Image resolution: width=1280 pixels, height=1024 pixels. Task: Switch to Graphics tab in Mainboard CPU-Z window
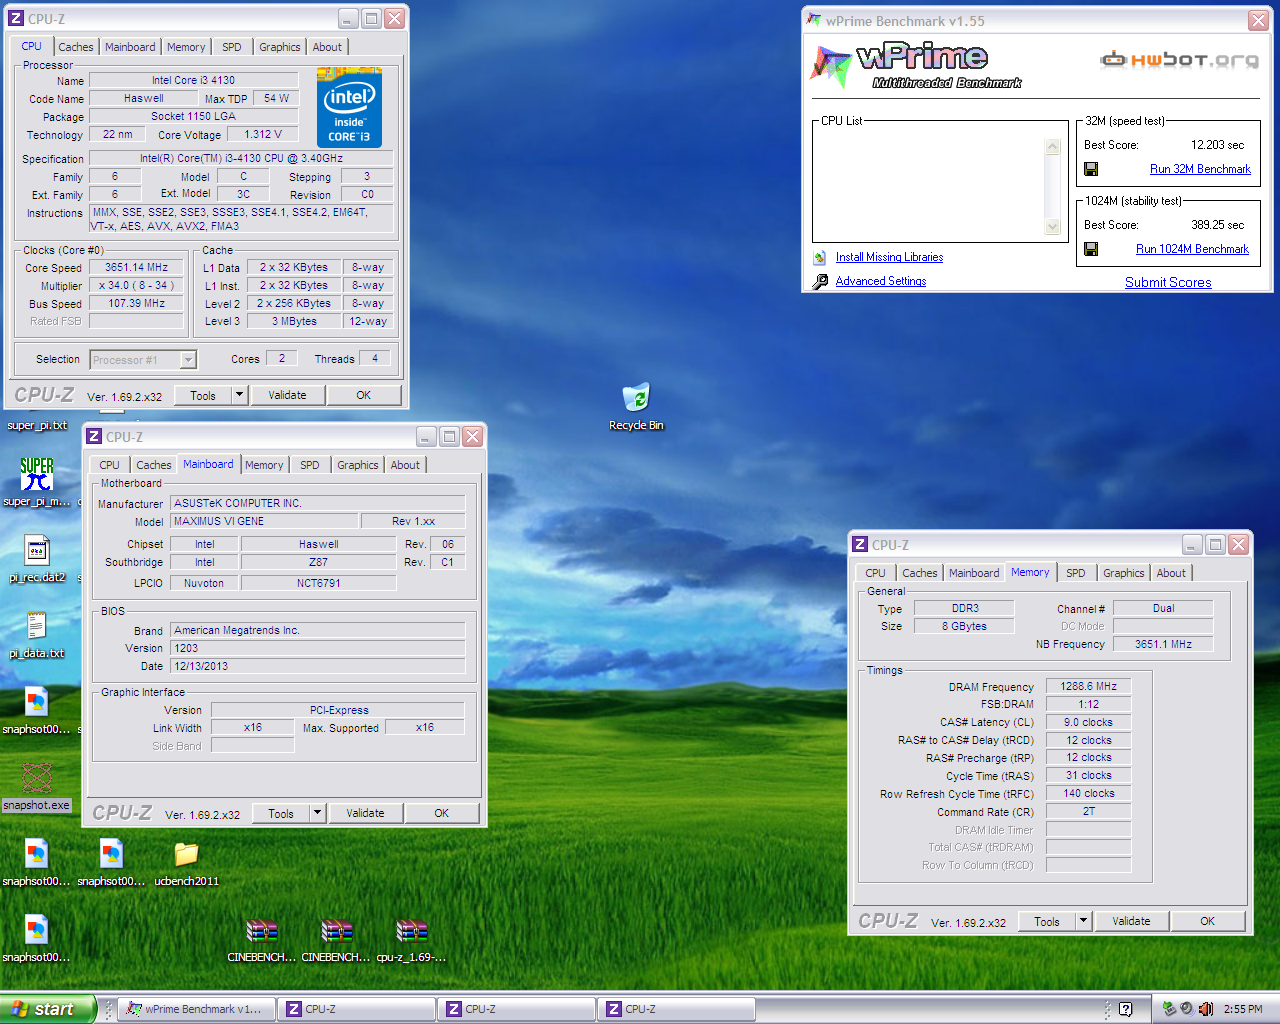click(358, 465)
